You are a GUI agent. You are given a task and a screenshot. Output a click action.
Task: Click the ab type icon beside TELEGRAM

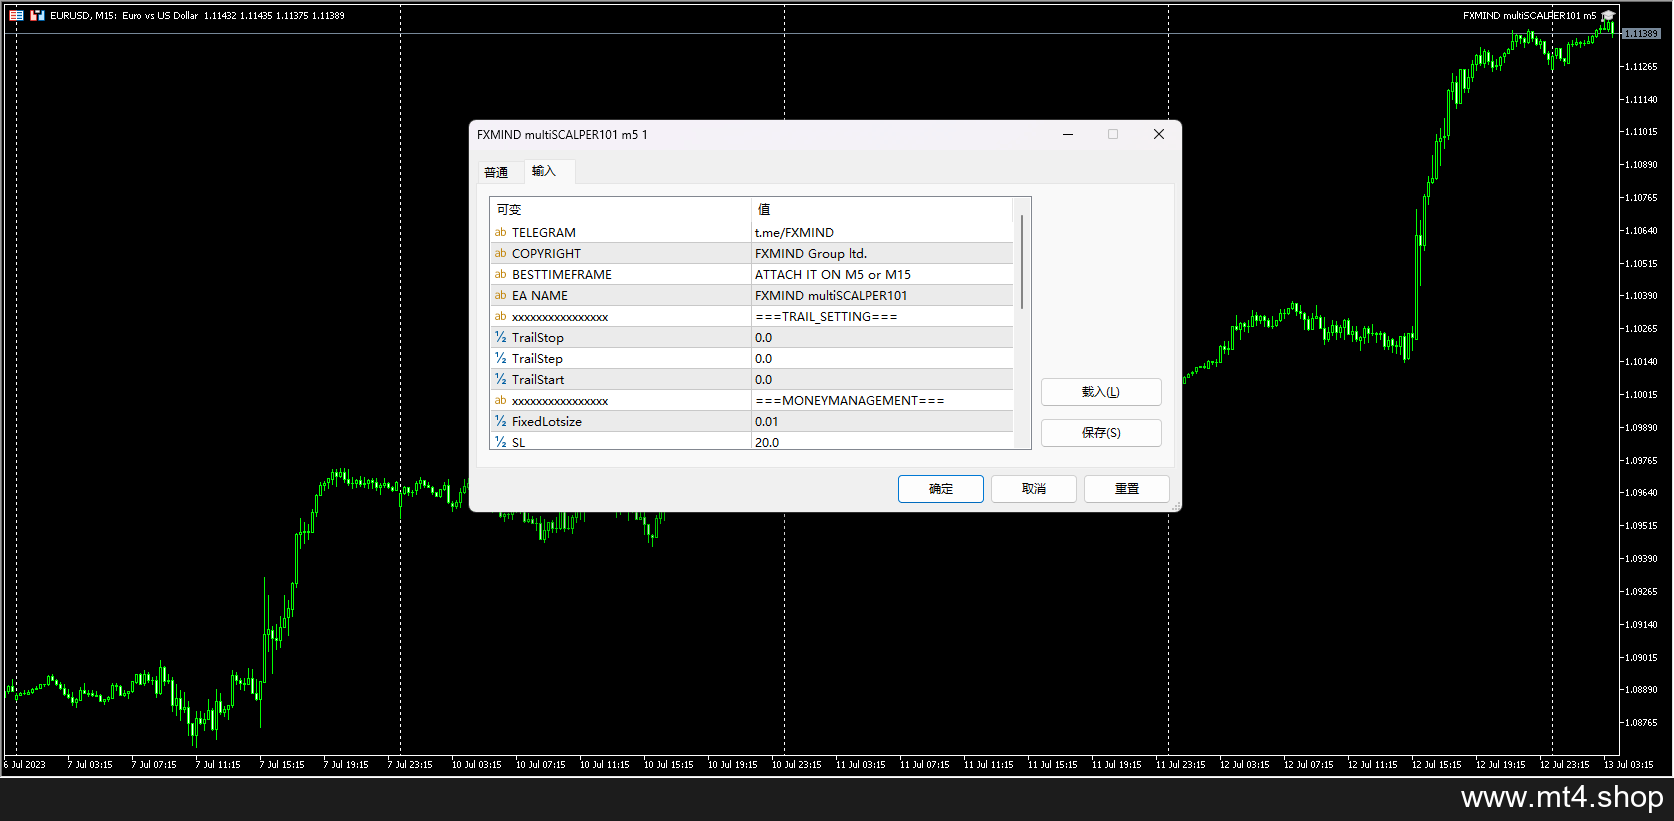(x=500, y=232)
